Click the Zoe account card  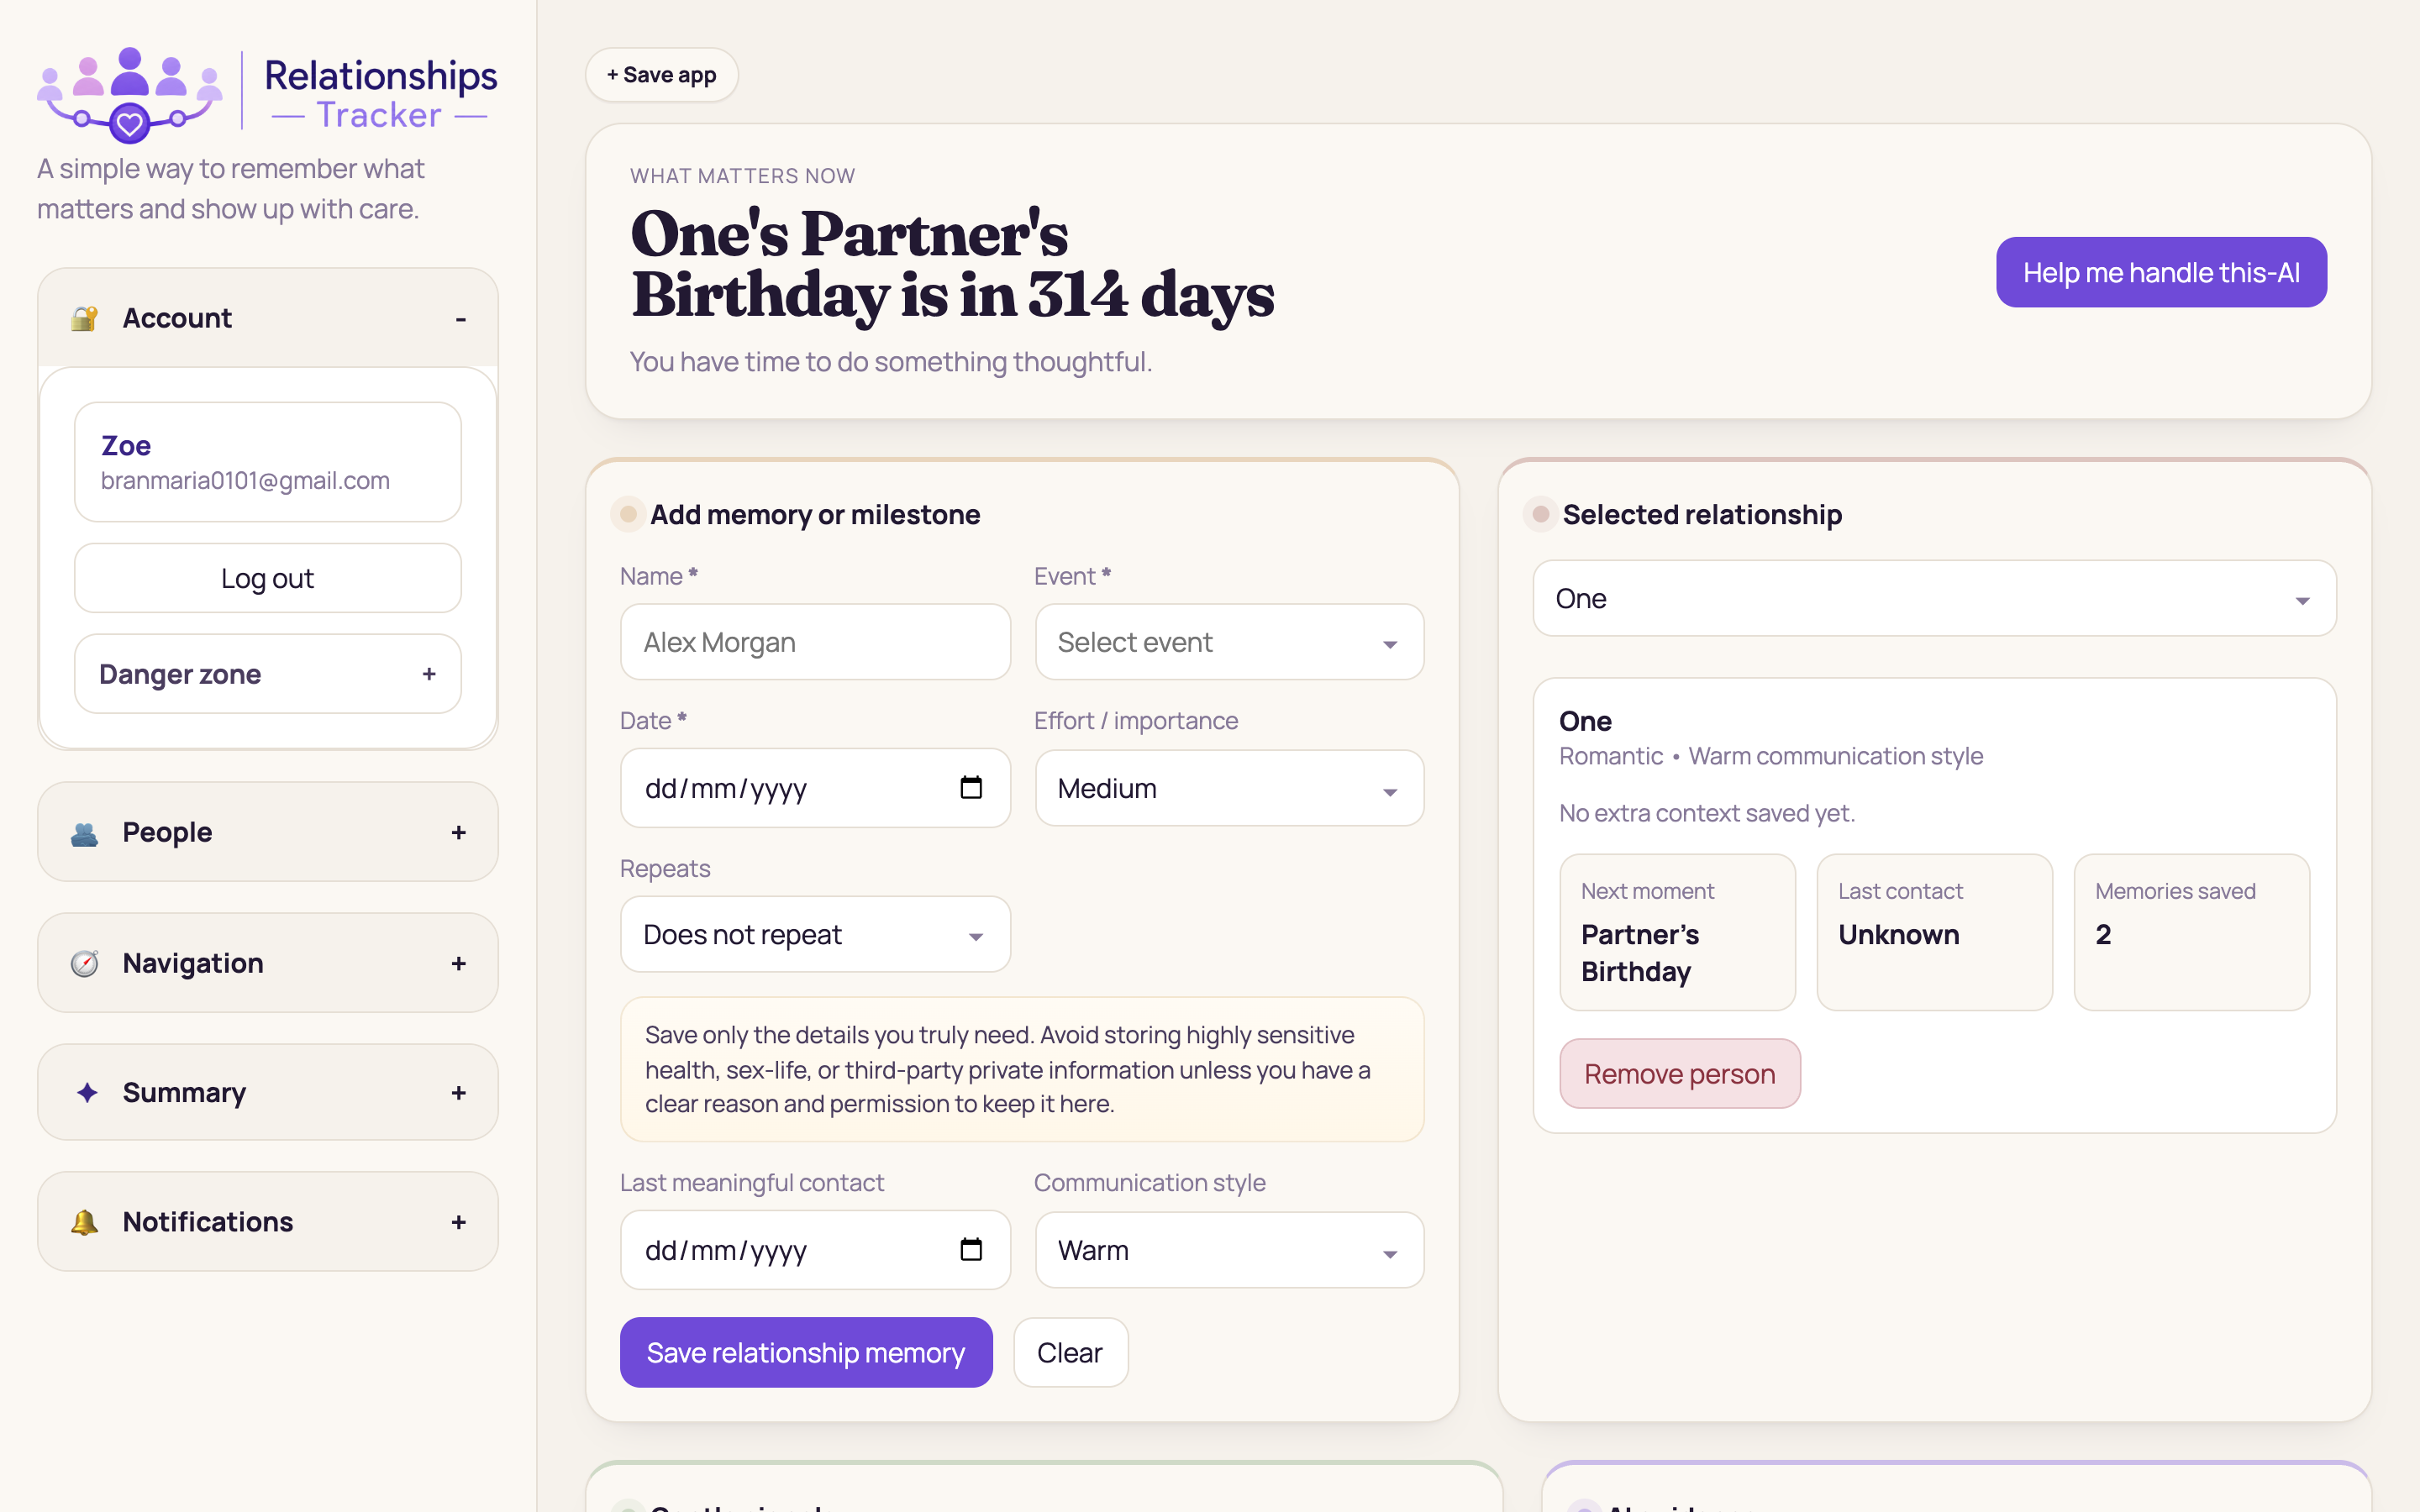tap(268, 462)
